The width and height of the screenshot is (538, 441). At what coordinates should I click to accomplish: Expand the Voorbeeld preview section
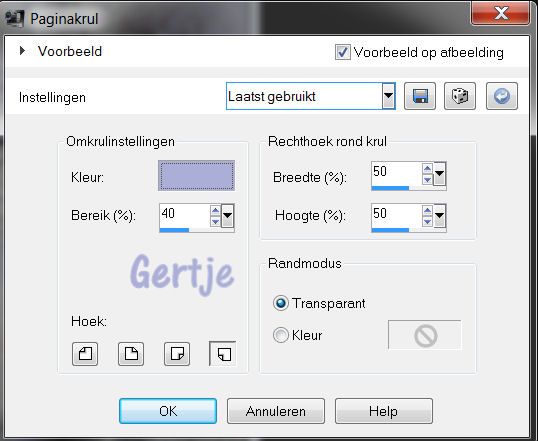tap(23, 51)
